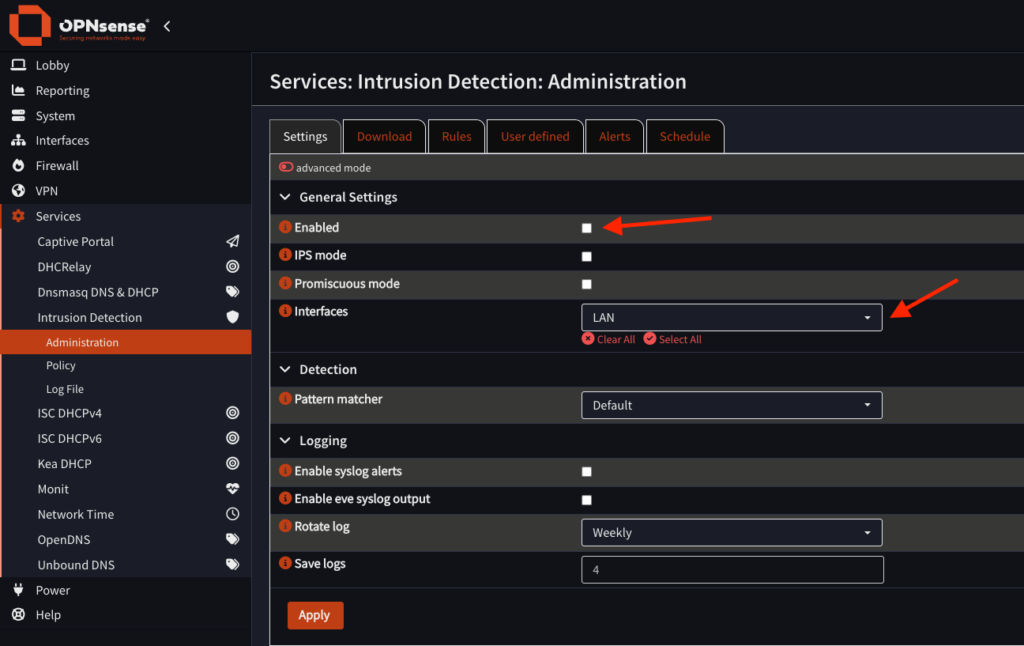Open the Interfaces LAN dropdown
The image size is (1024, 646).
pyautogui.click(x=731, y=317)
